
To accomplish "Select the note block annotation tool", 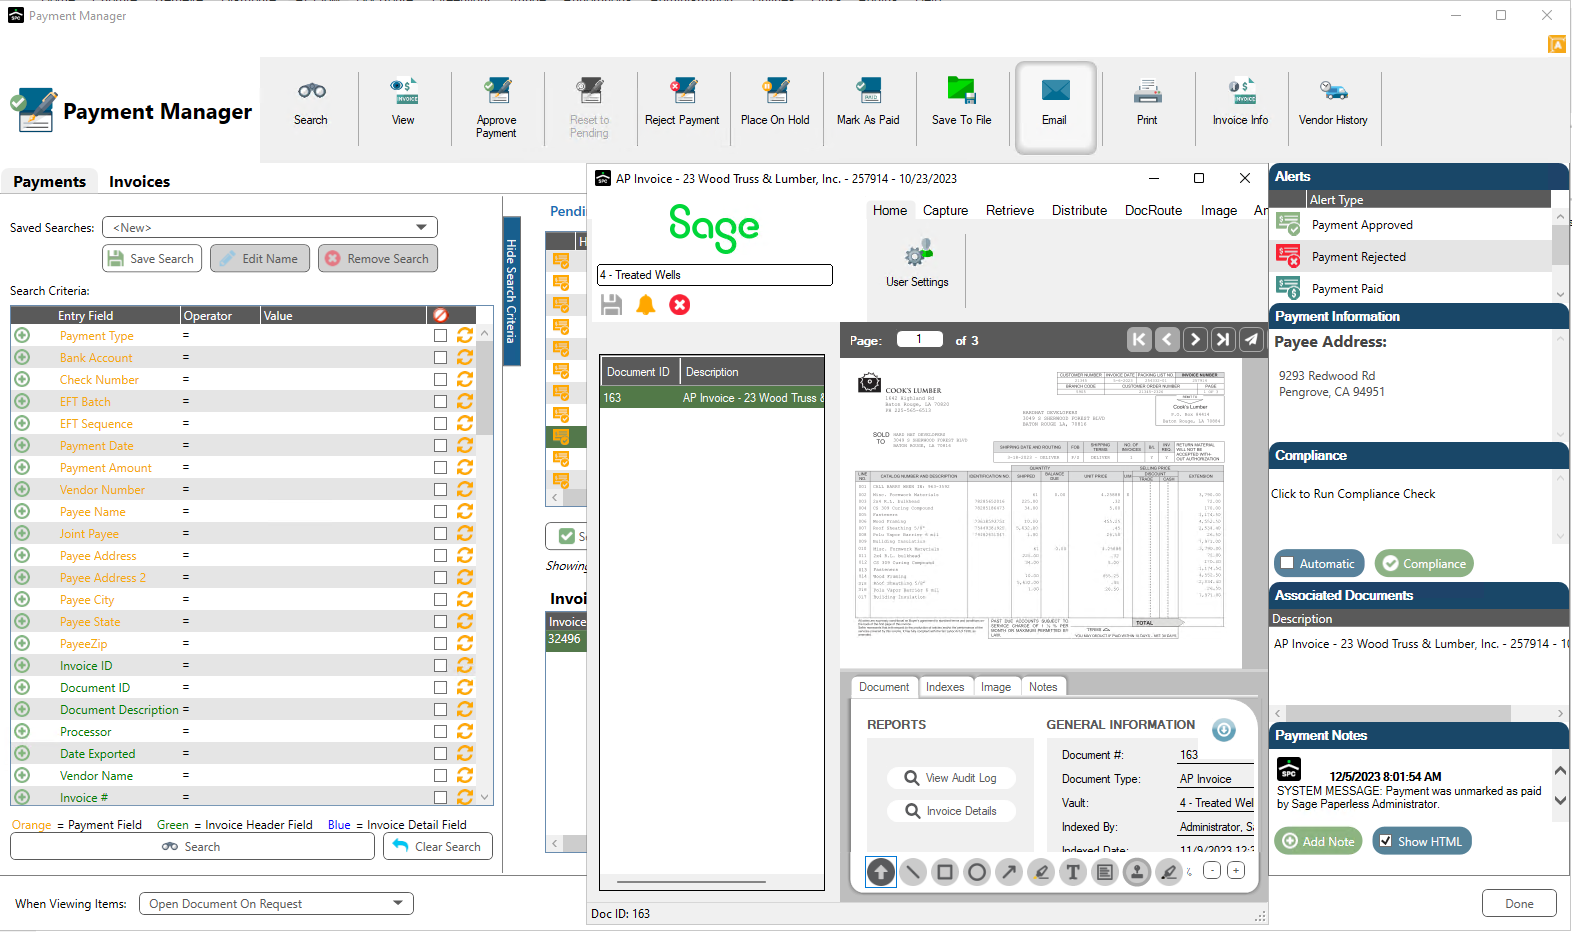I will coord(1105,872).
